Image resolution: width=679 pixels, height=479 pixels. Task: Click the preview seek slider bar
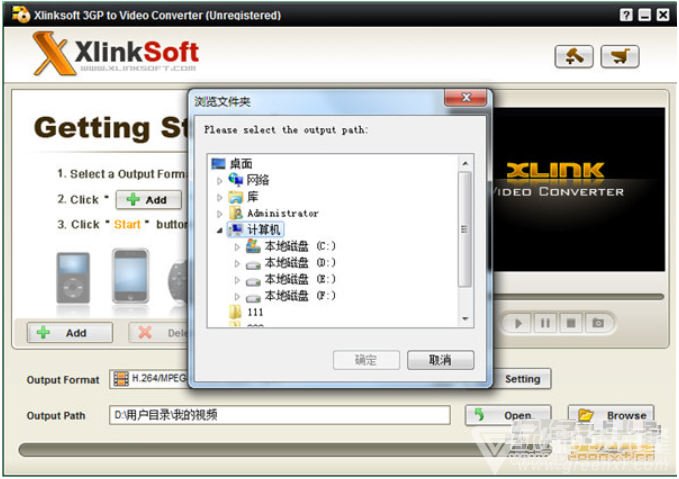[579, 297]
